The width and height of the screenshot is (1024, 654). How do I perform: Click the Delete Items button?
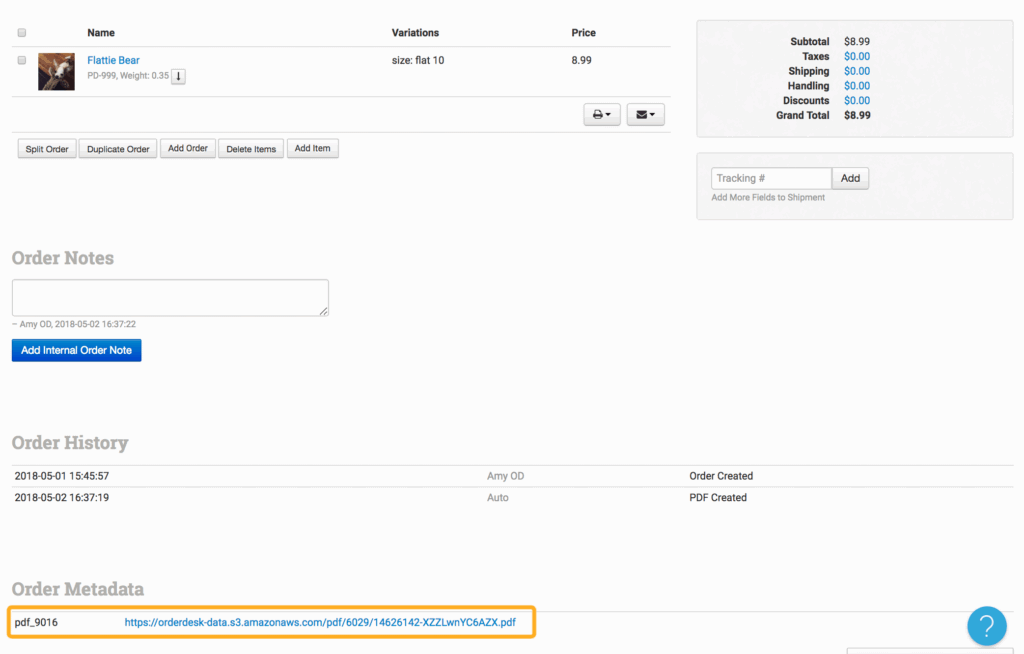coord(251,149)
